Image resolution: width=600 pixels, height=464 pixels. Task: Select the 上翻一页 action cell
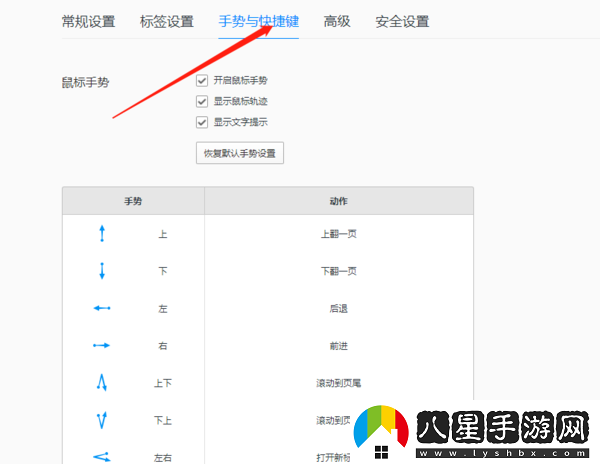[x=339, y=234]
